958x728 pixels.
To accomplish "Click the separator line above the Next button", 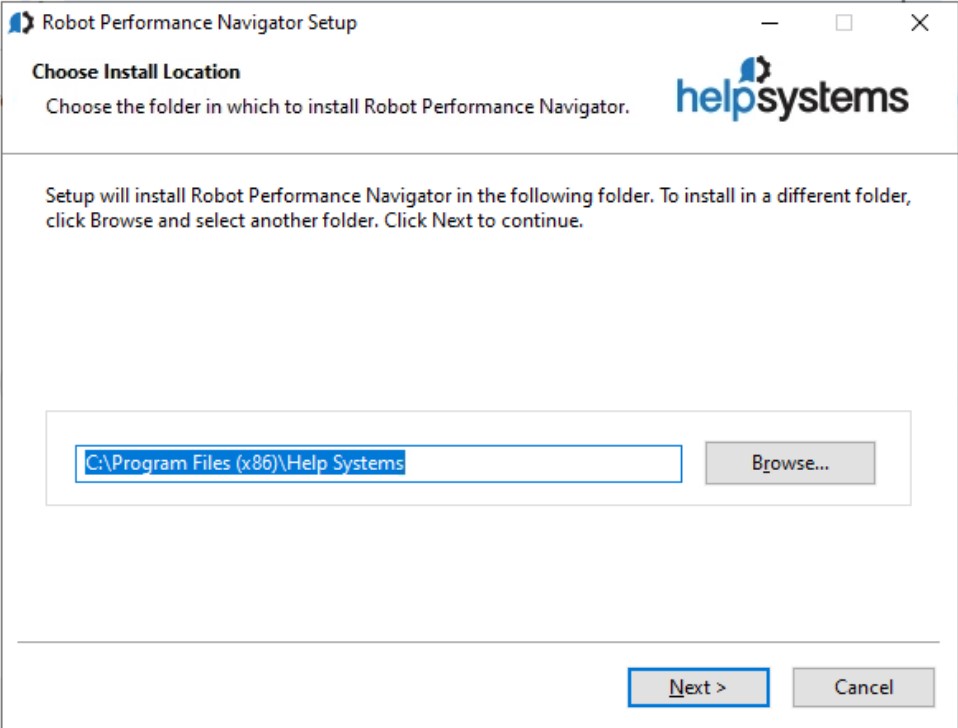I will coord(478,642).
